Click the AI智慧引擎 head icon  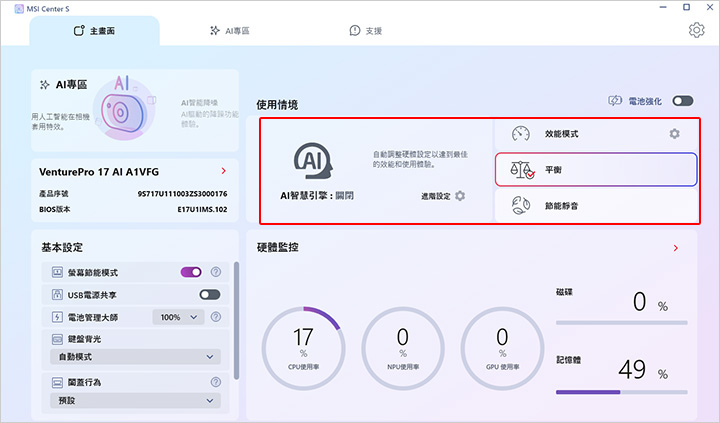point(313,161)
